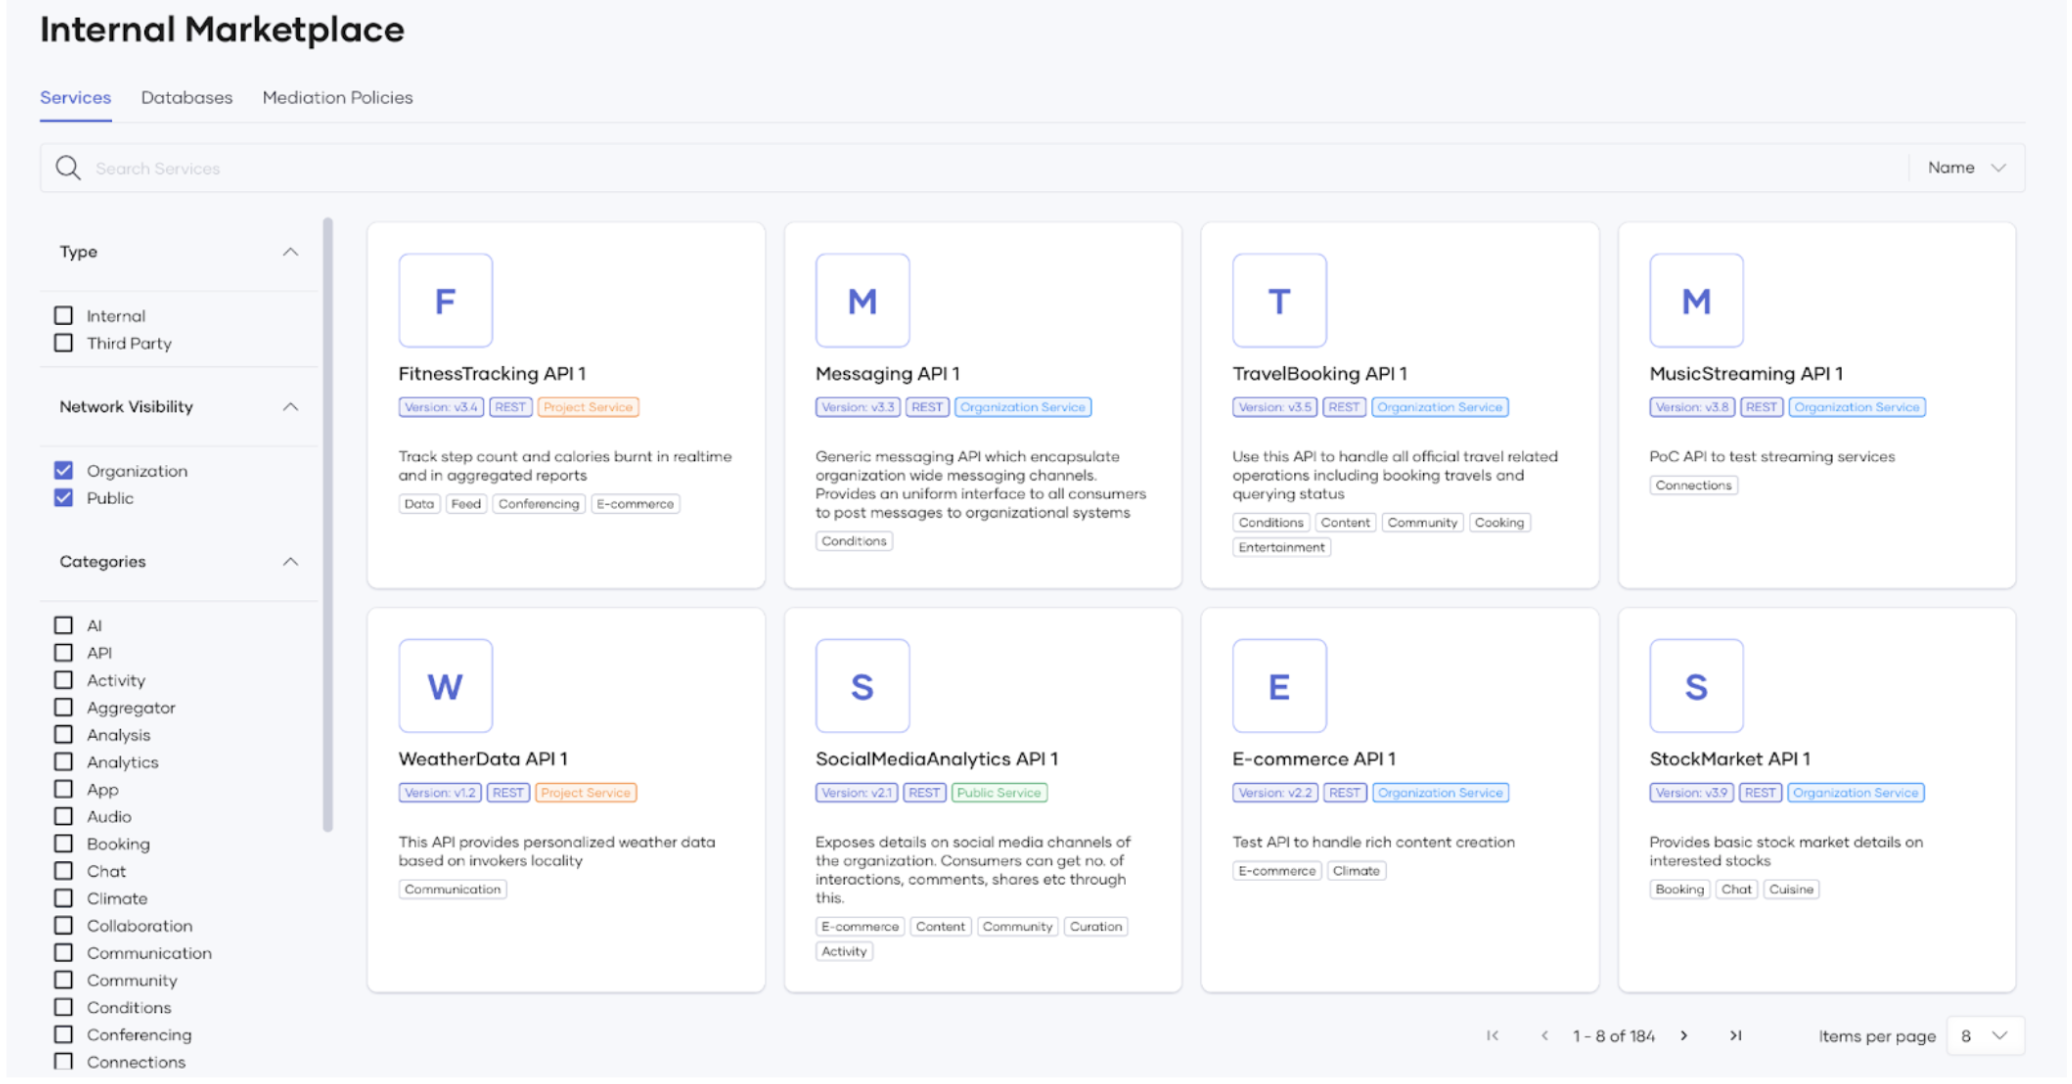Check the Analytics category checkbox

click(64, 762)
